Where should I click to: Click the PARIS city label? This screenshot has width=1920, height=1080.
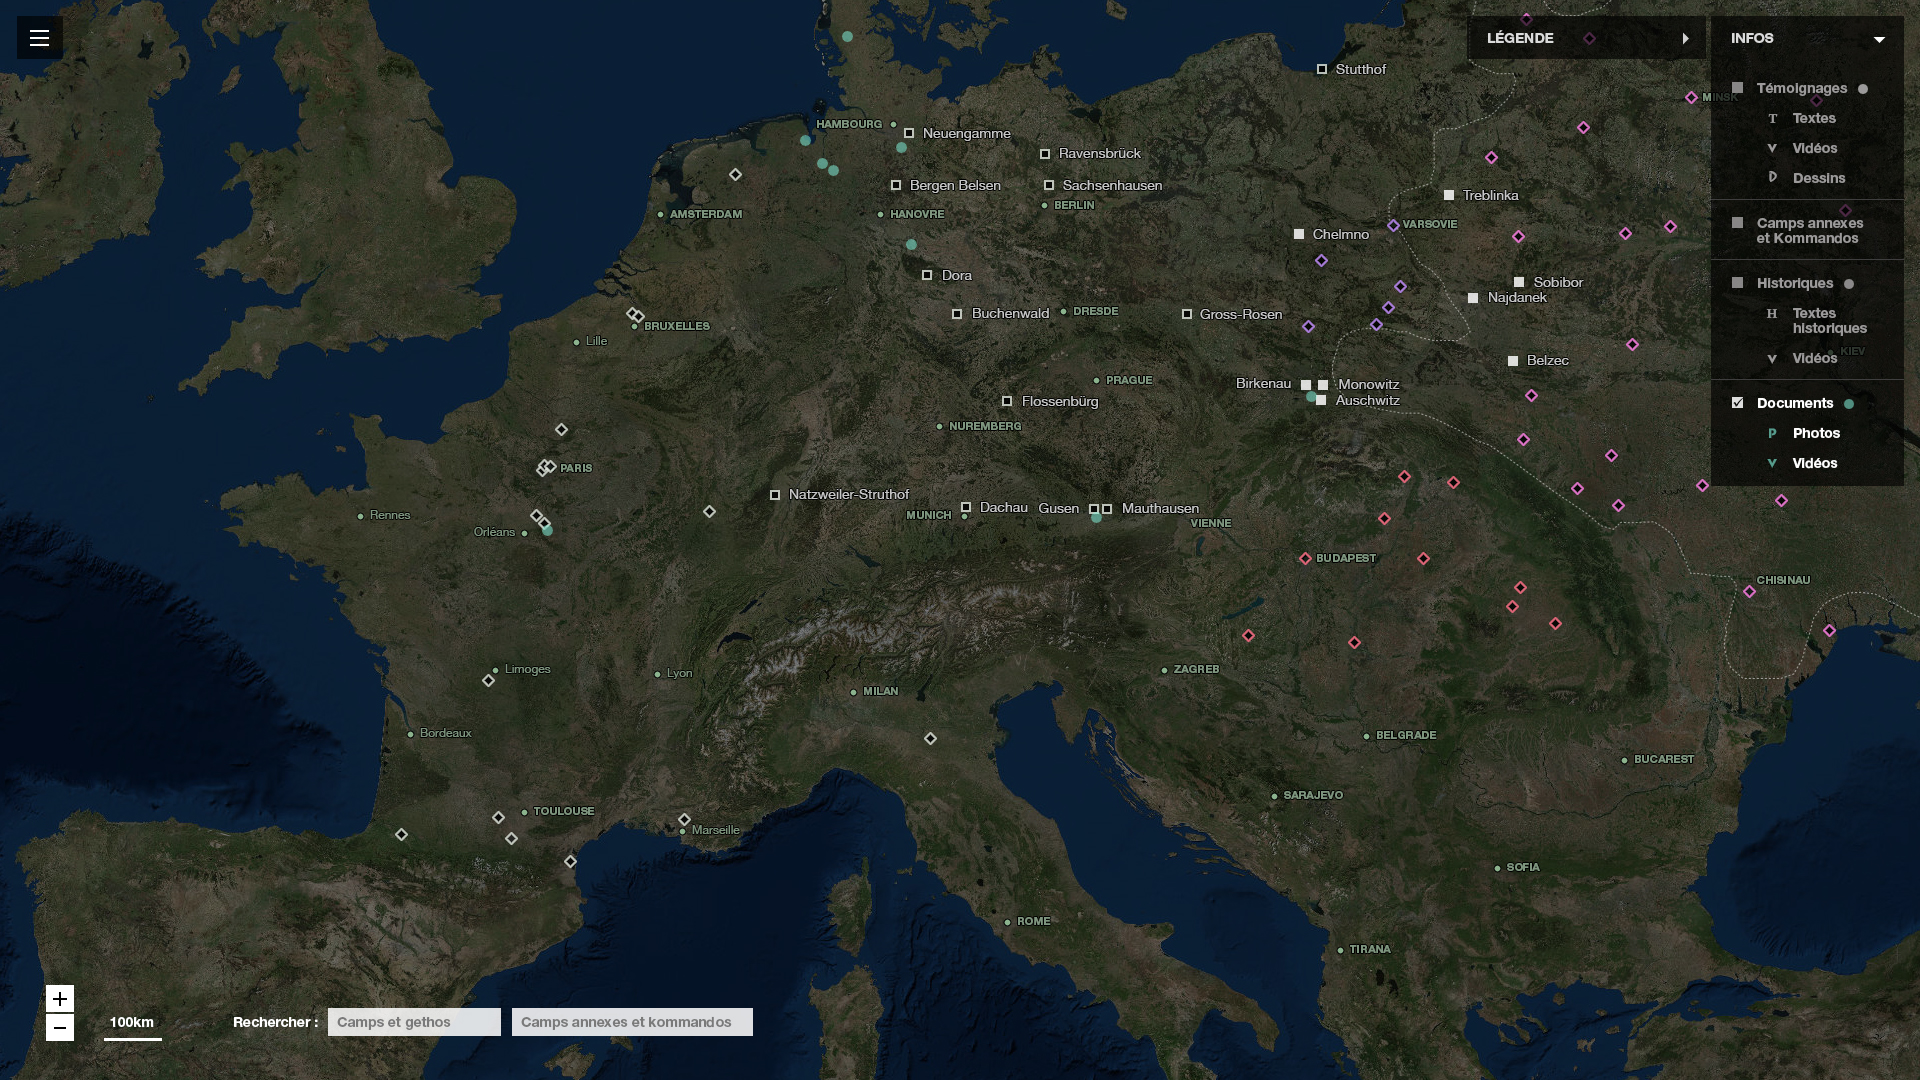pos(576,468)
